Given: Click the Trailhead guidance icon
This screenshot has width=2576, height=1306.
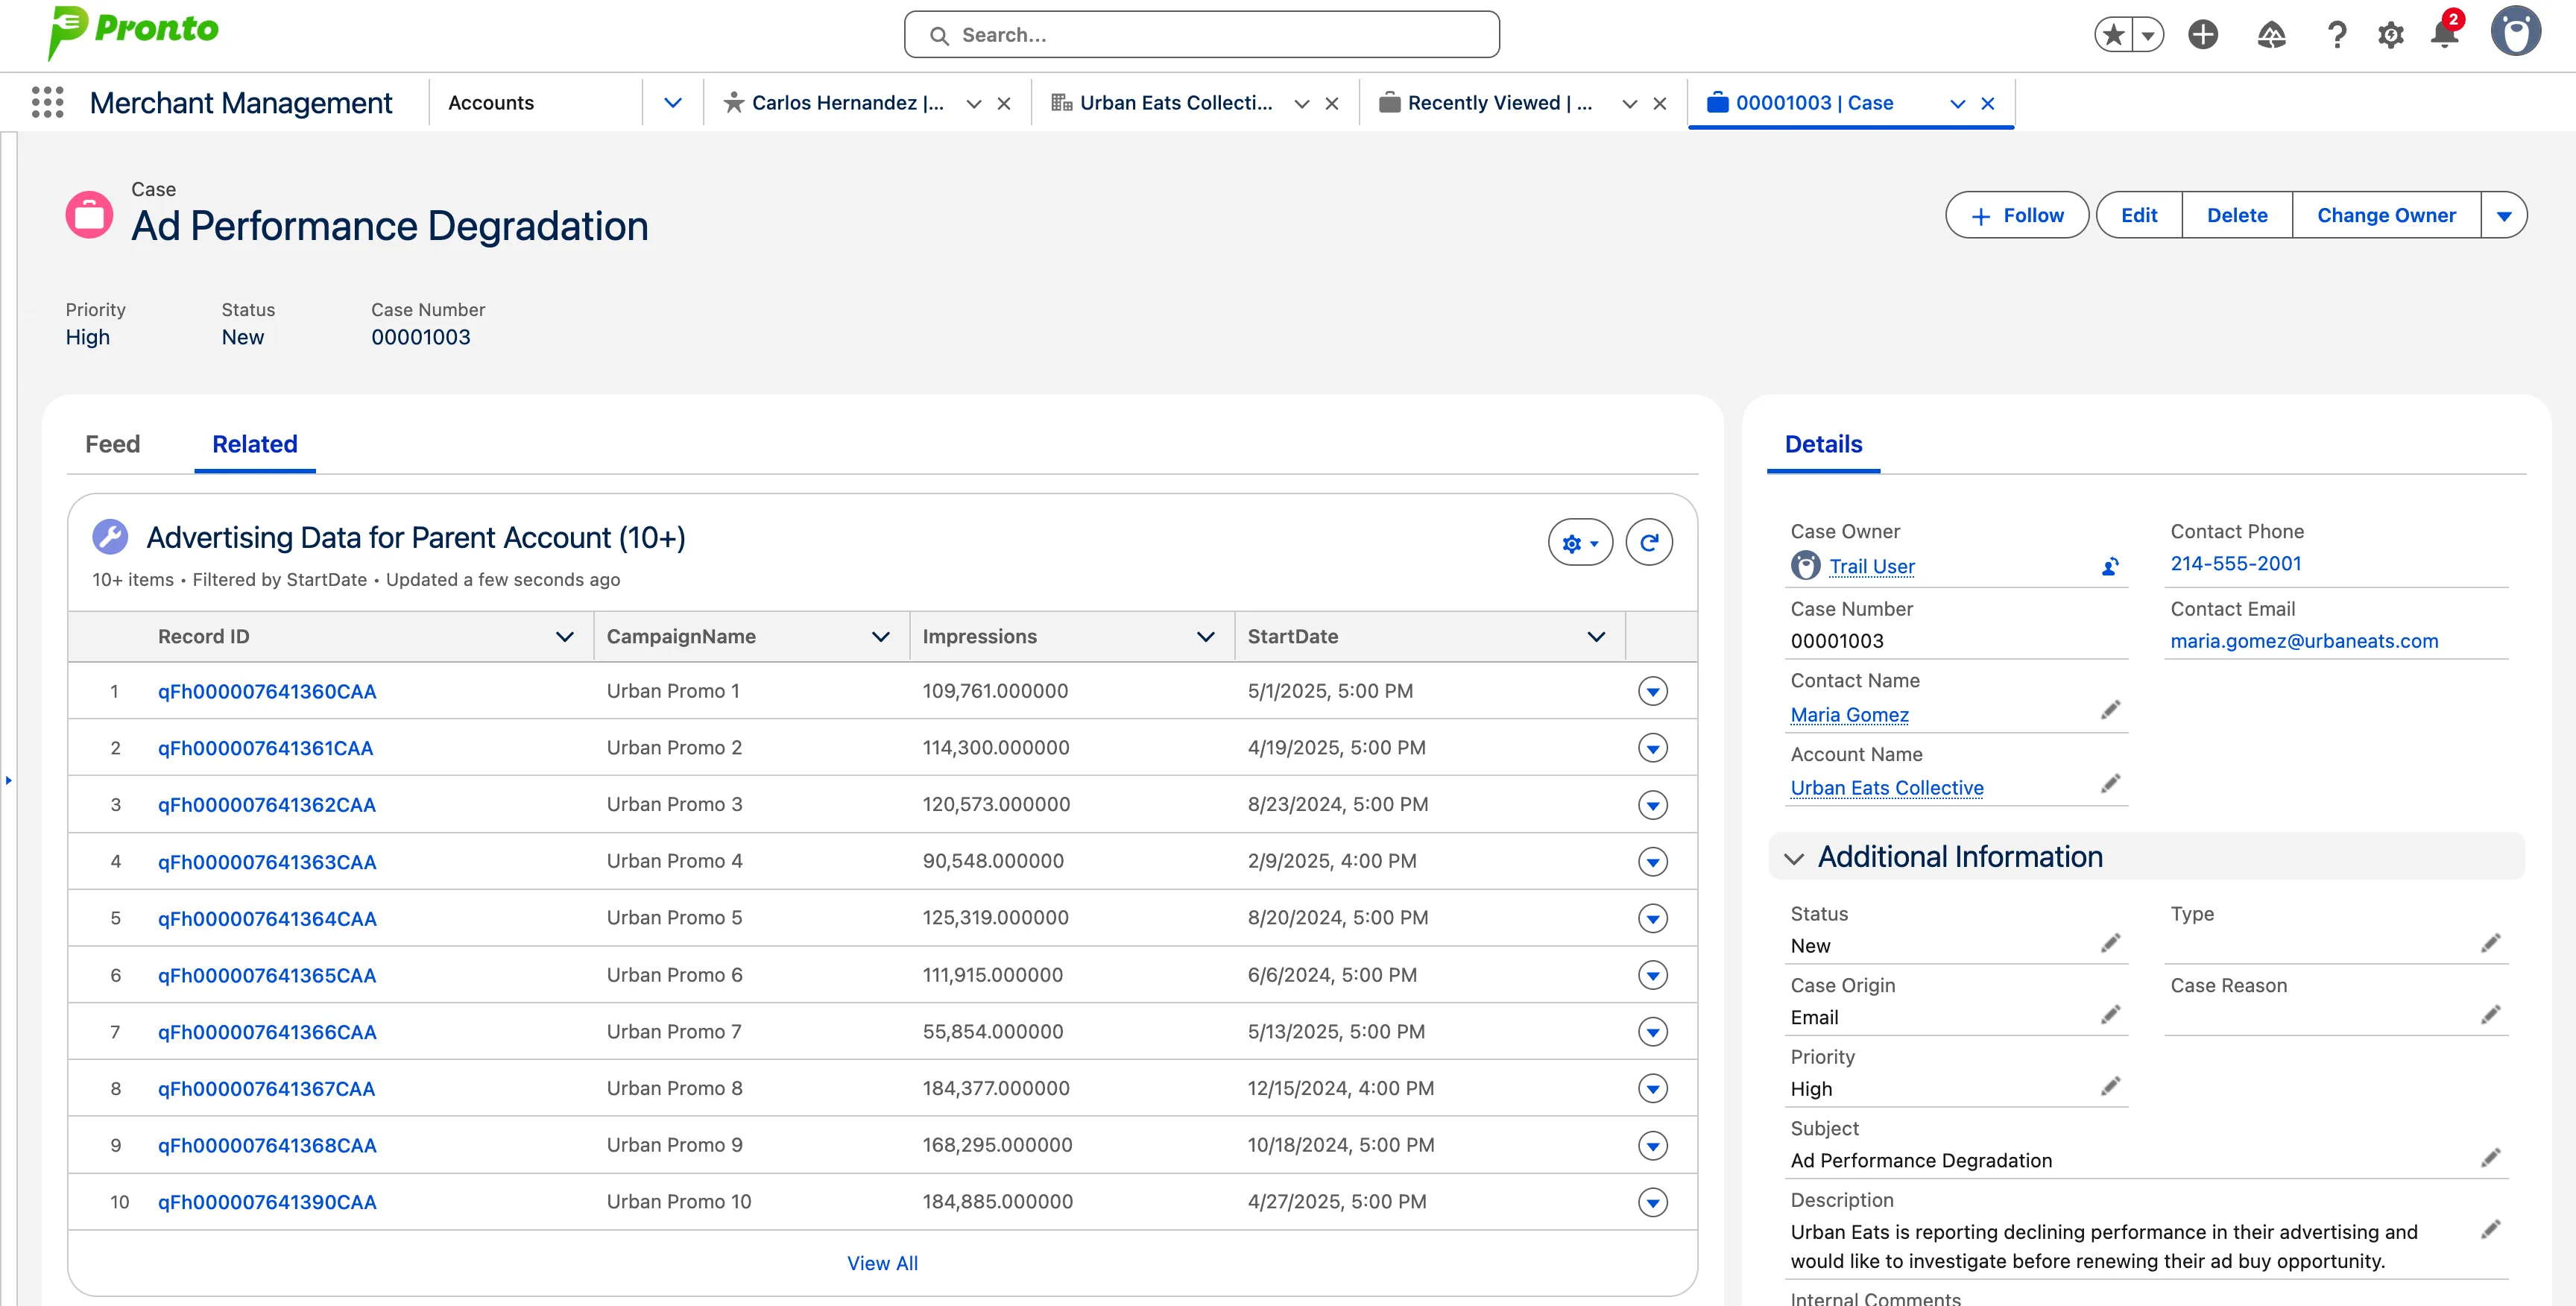Looking at the screenshot, I should [x=2271, y=36].
